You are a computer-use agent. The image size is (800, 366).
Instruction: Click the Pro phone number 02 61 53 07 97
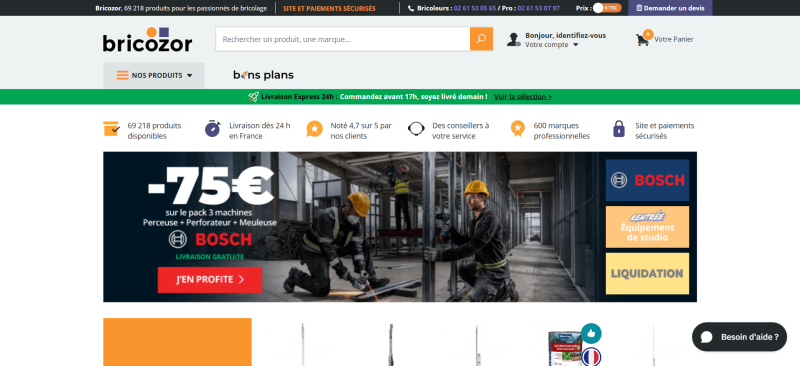(x=538, y=8)
